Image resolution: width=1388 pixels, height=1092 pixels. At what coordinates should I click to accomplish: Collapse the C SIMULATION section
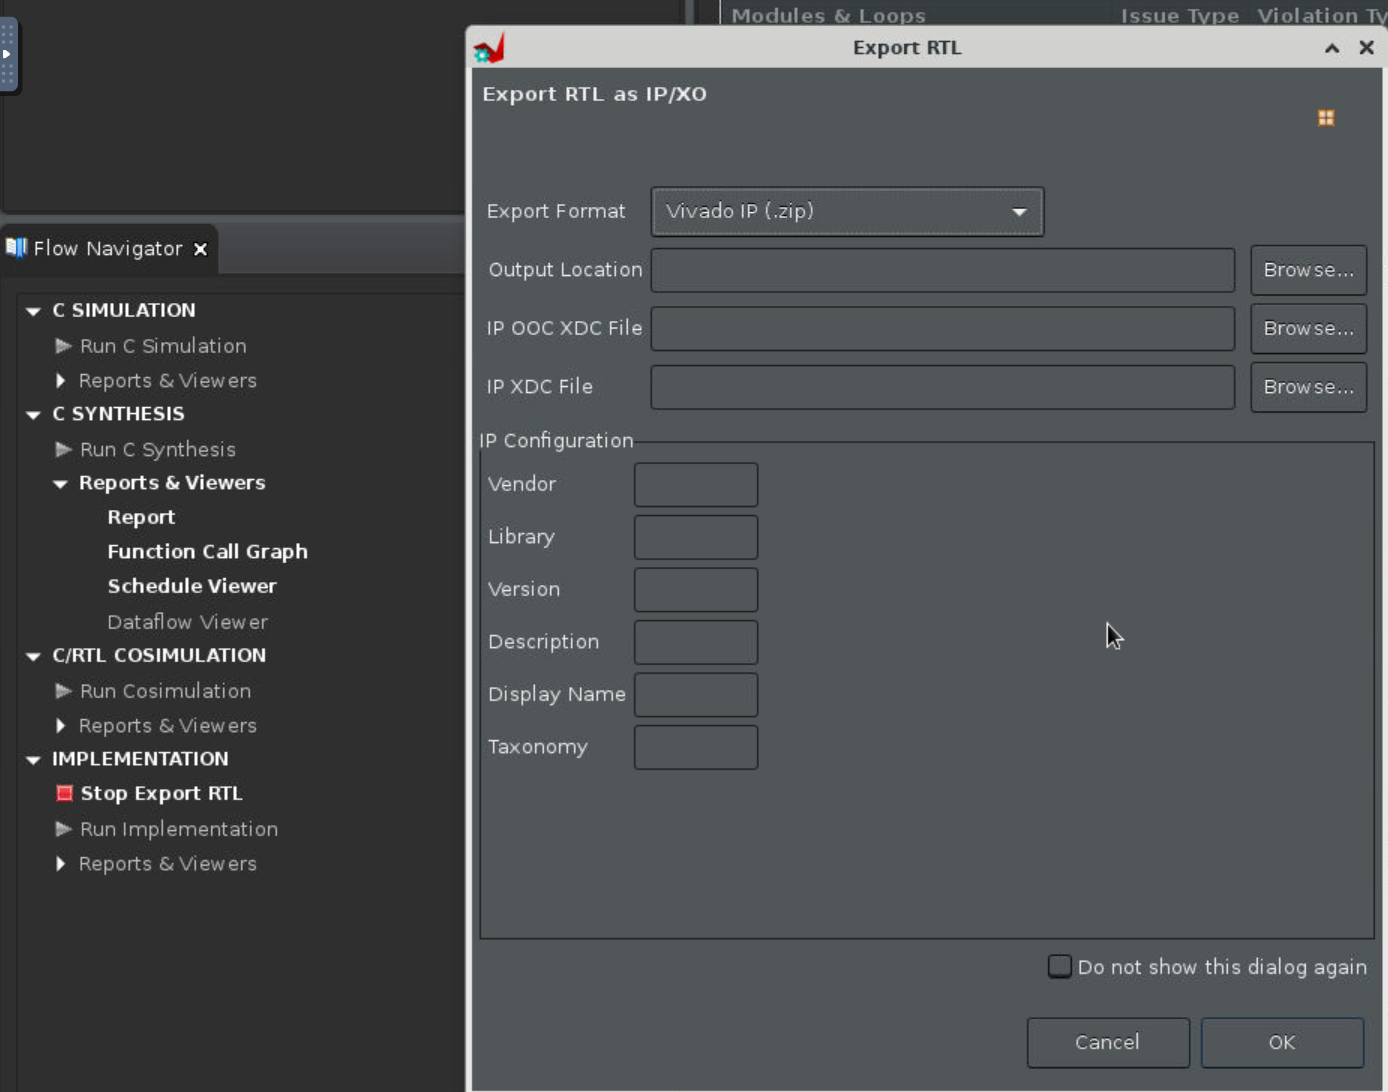tap(33, 311)
